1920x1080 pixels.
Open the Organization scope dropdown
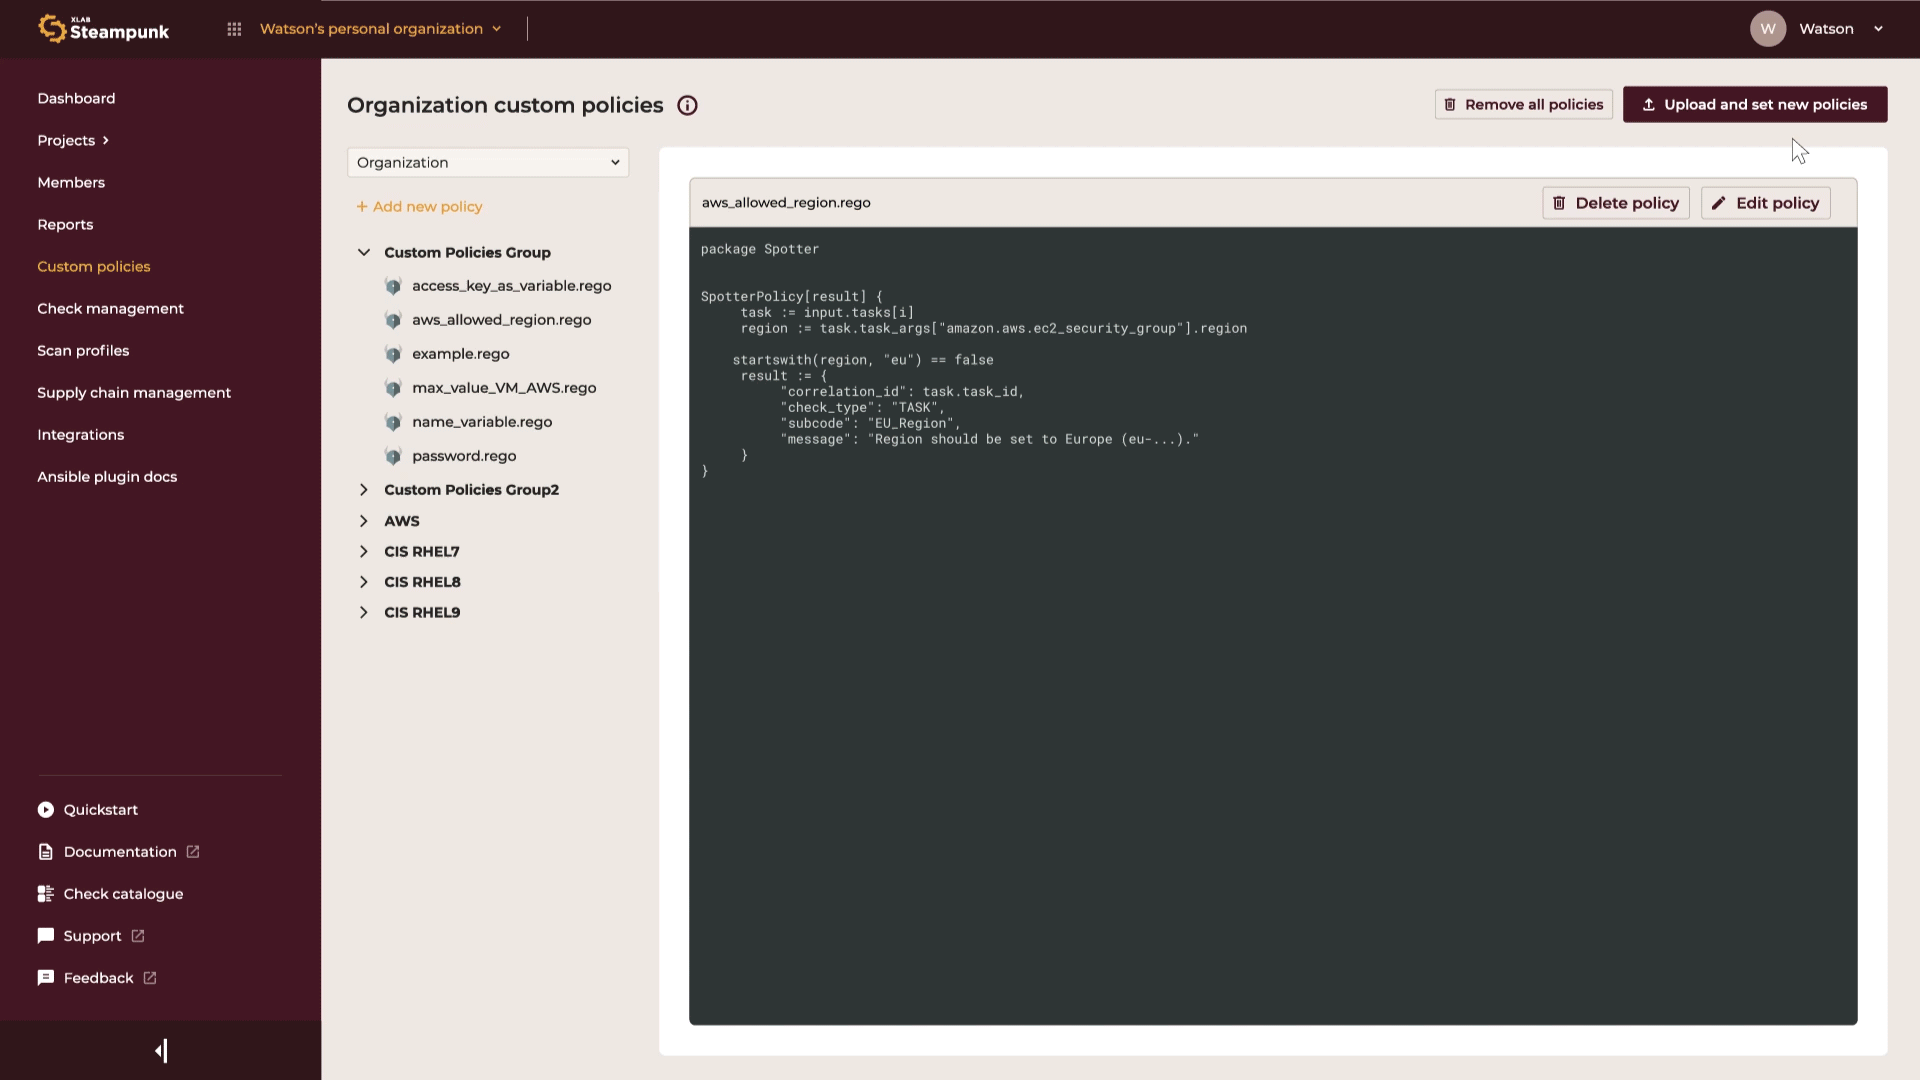coord(488,163)
